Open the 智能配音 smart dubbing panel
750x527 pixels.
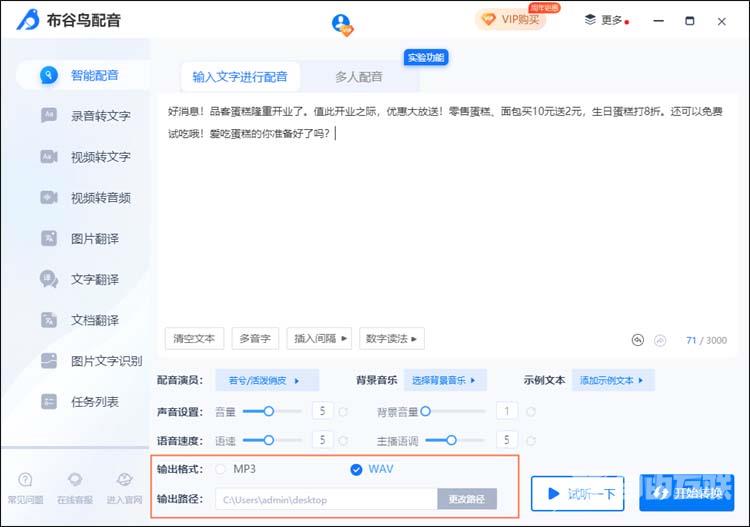point(82,75)
